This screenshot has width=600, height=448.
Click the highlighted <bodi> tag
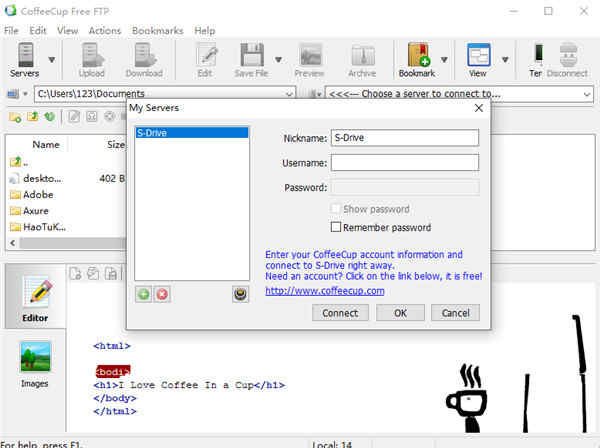pos(112,371)
